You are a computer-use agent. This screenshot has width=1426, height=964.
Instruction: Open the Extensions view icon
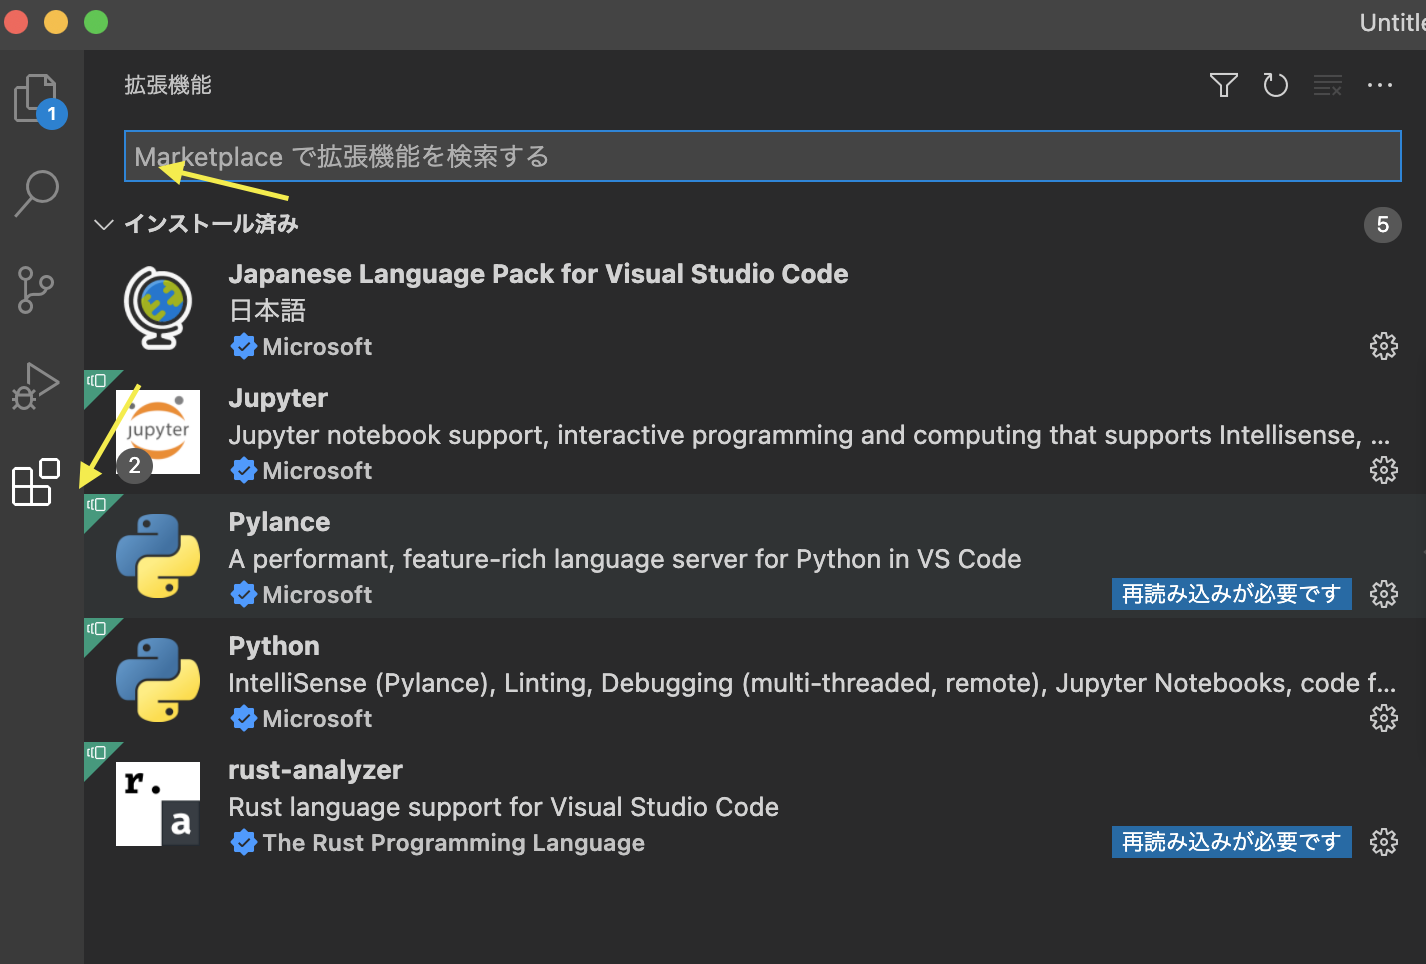click(36, 483)
